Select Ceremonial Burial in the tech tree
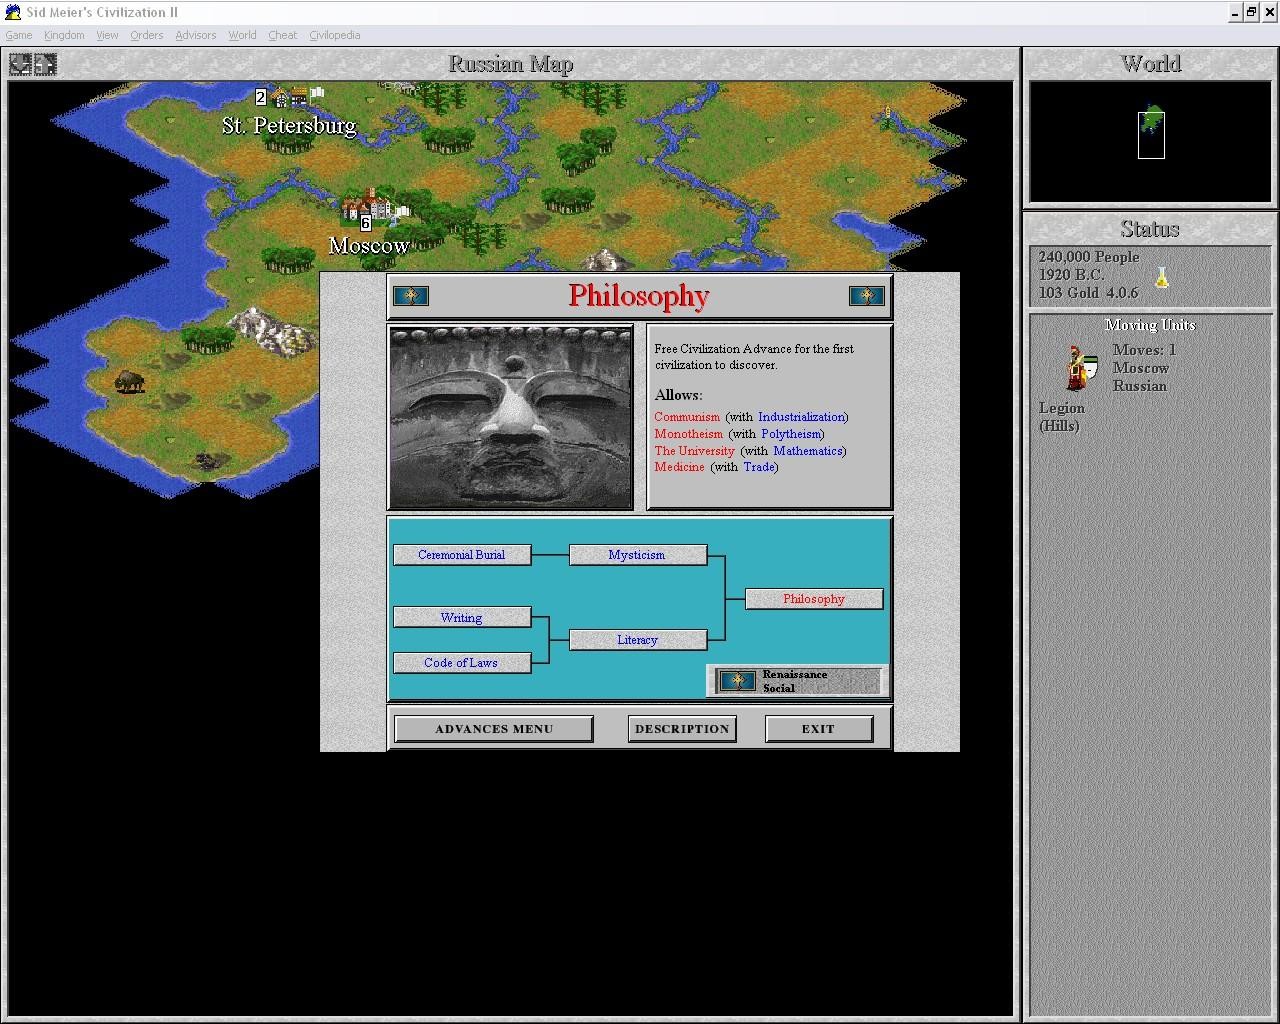Screen dimensions: 1280x1024 point(462,555)
